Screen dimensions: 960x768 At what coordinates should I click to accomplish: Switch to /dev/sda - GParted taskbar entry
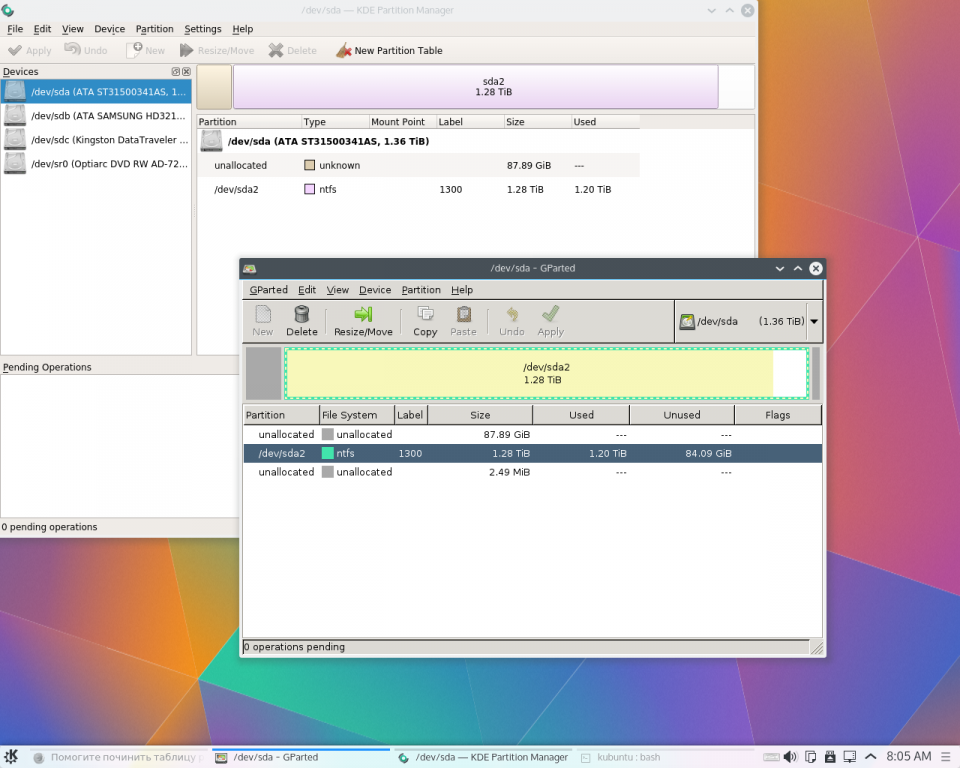coord(300,758)
